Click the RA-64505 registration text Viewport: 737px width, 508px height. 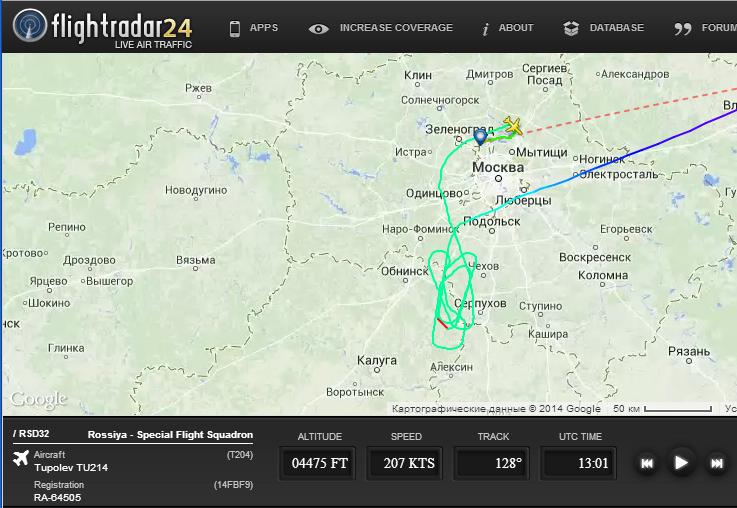coord(57,497)
